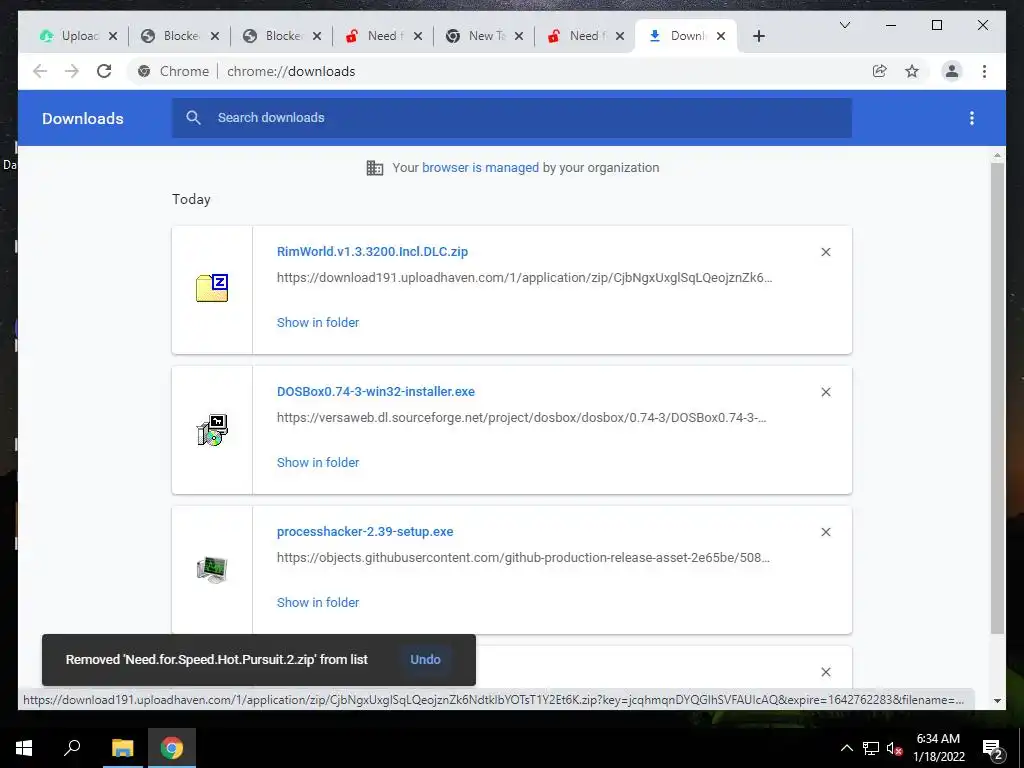
Task: Switch to the Upload tab
Action: tap(69, 36)
